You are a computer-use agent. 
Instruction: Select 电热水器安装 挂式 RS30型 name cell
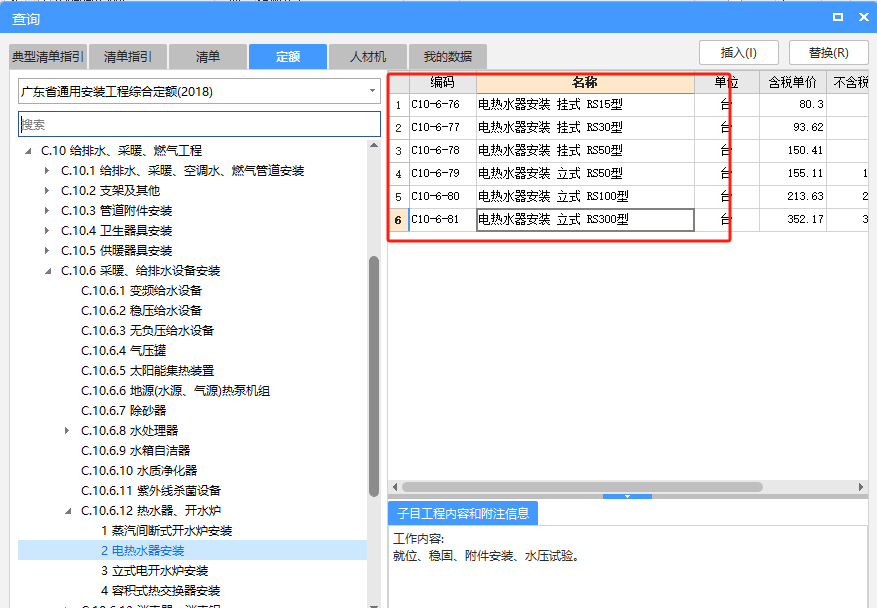(x=585, y=128)
